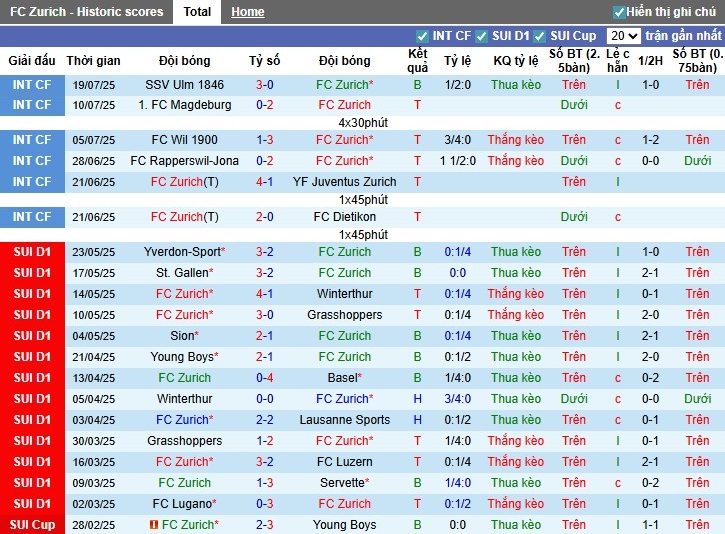Click the KQ tỷ lệ column header
This screenshot has width=725, height=534.
(516, 61)
